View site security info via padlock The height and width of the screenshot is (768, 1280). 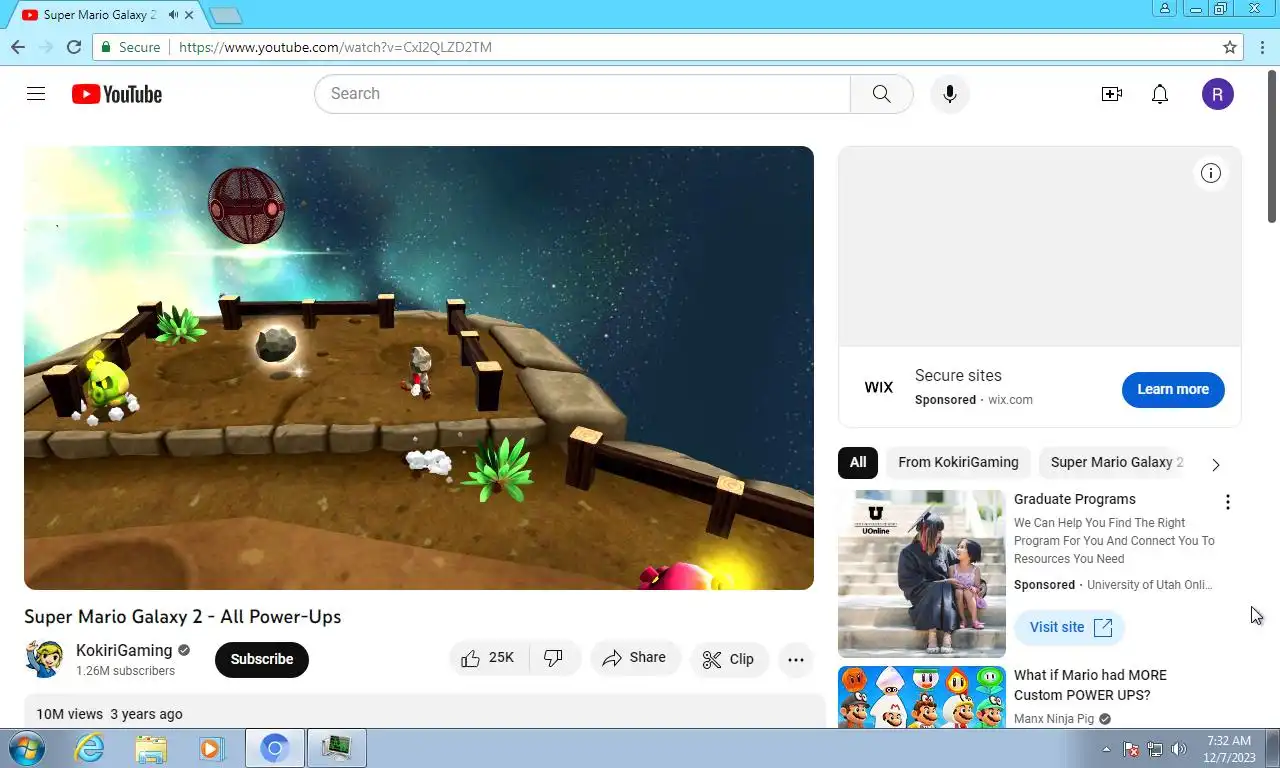coord(104,47)
